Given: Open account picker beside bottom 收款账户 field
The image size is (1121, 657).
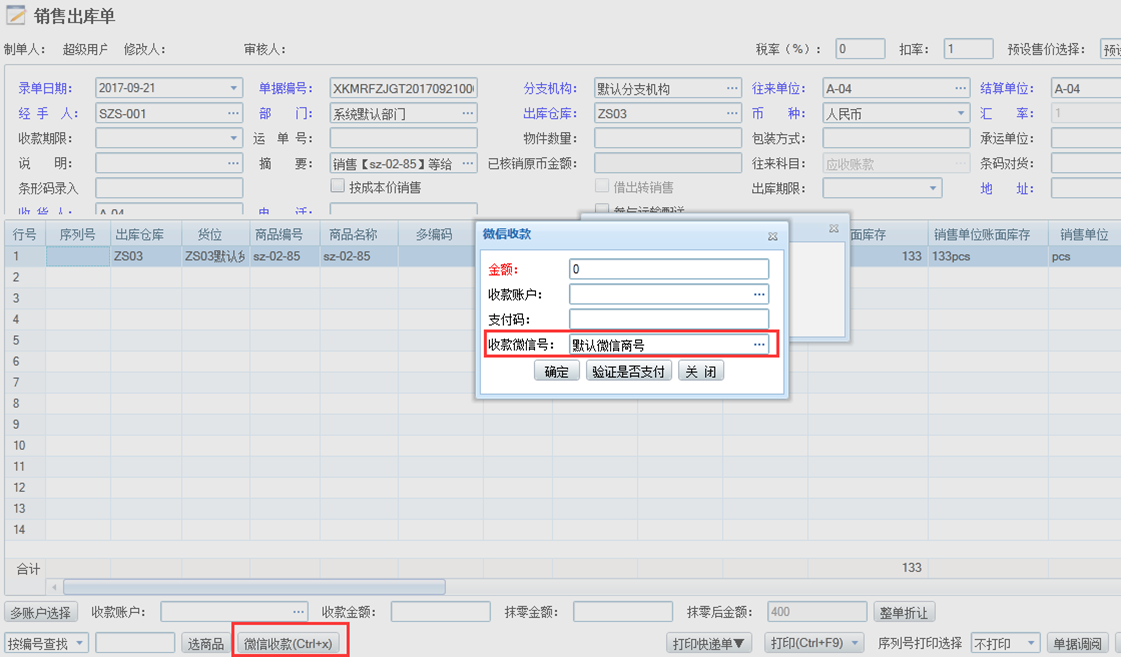Looking at the screenshot, I should (x=297, y=613).
